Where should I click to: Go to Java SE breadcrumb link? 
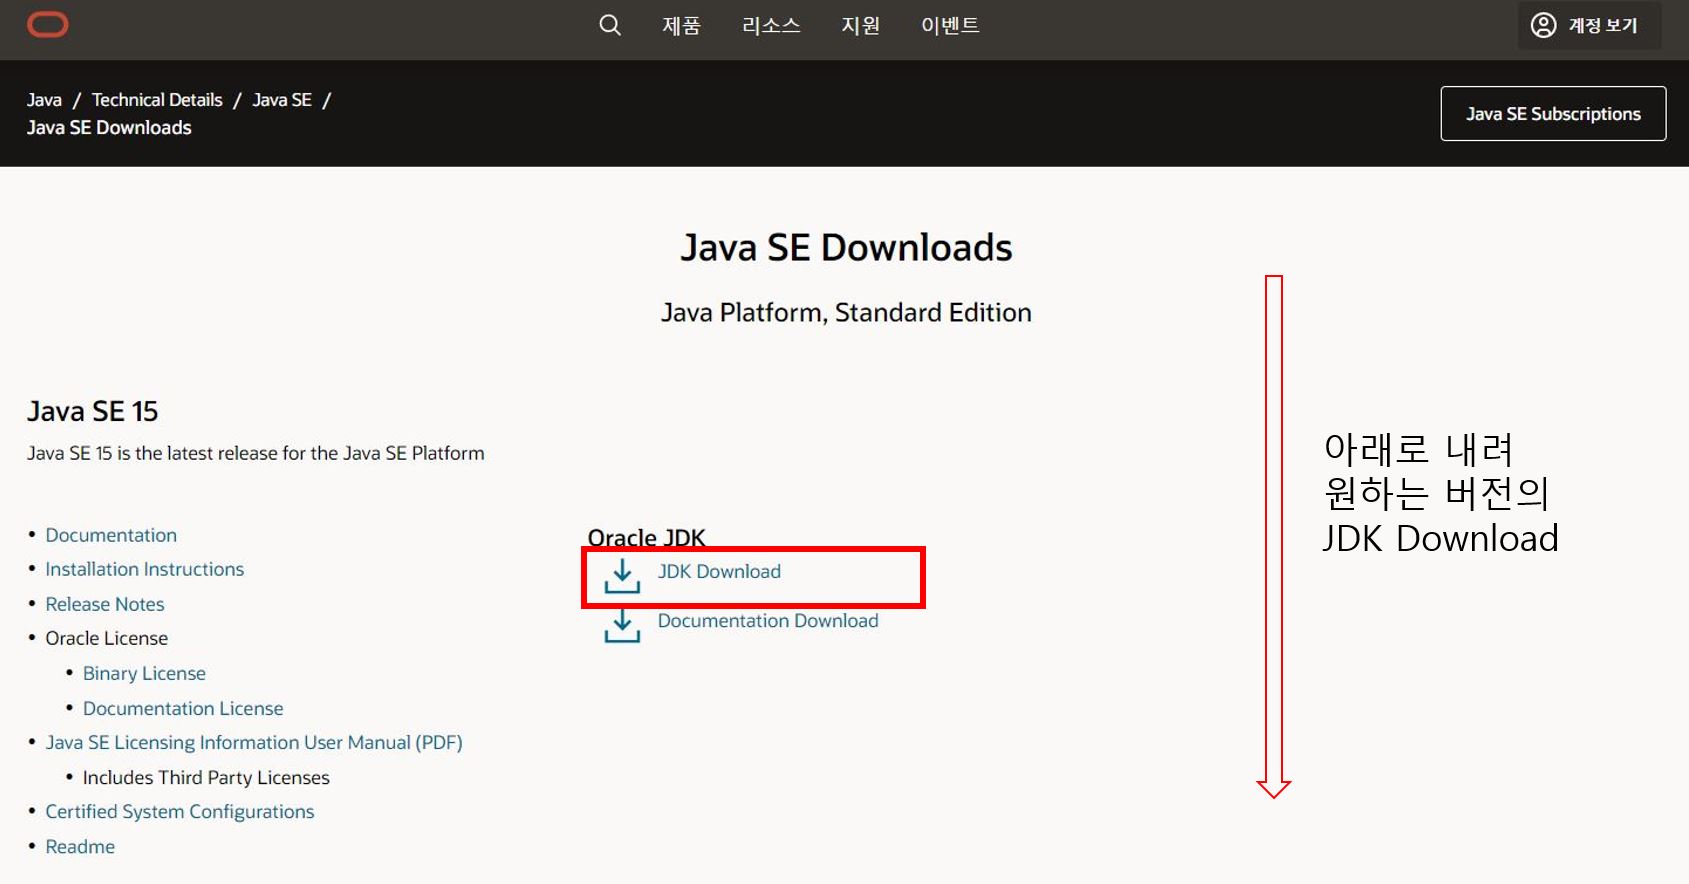pos(282,100)
